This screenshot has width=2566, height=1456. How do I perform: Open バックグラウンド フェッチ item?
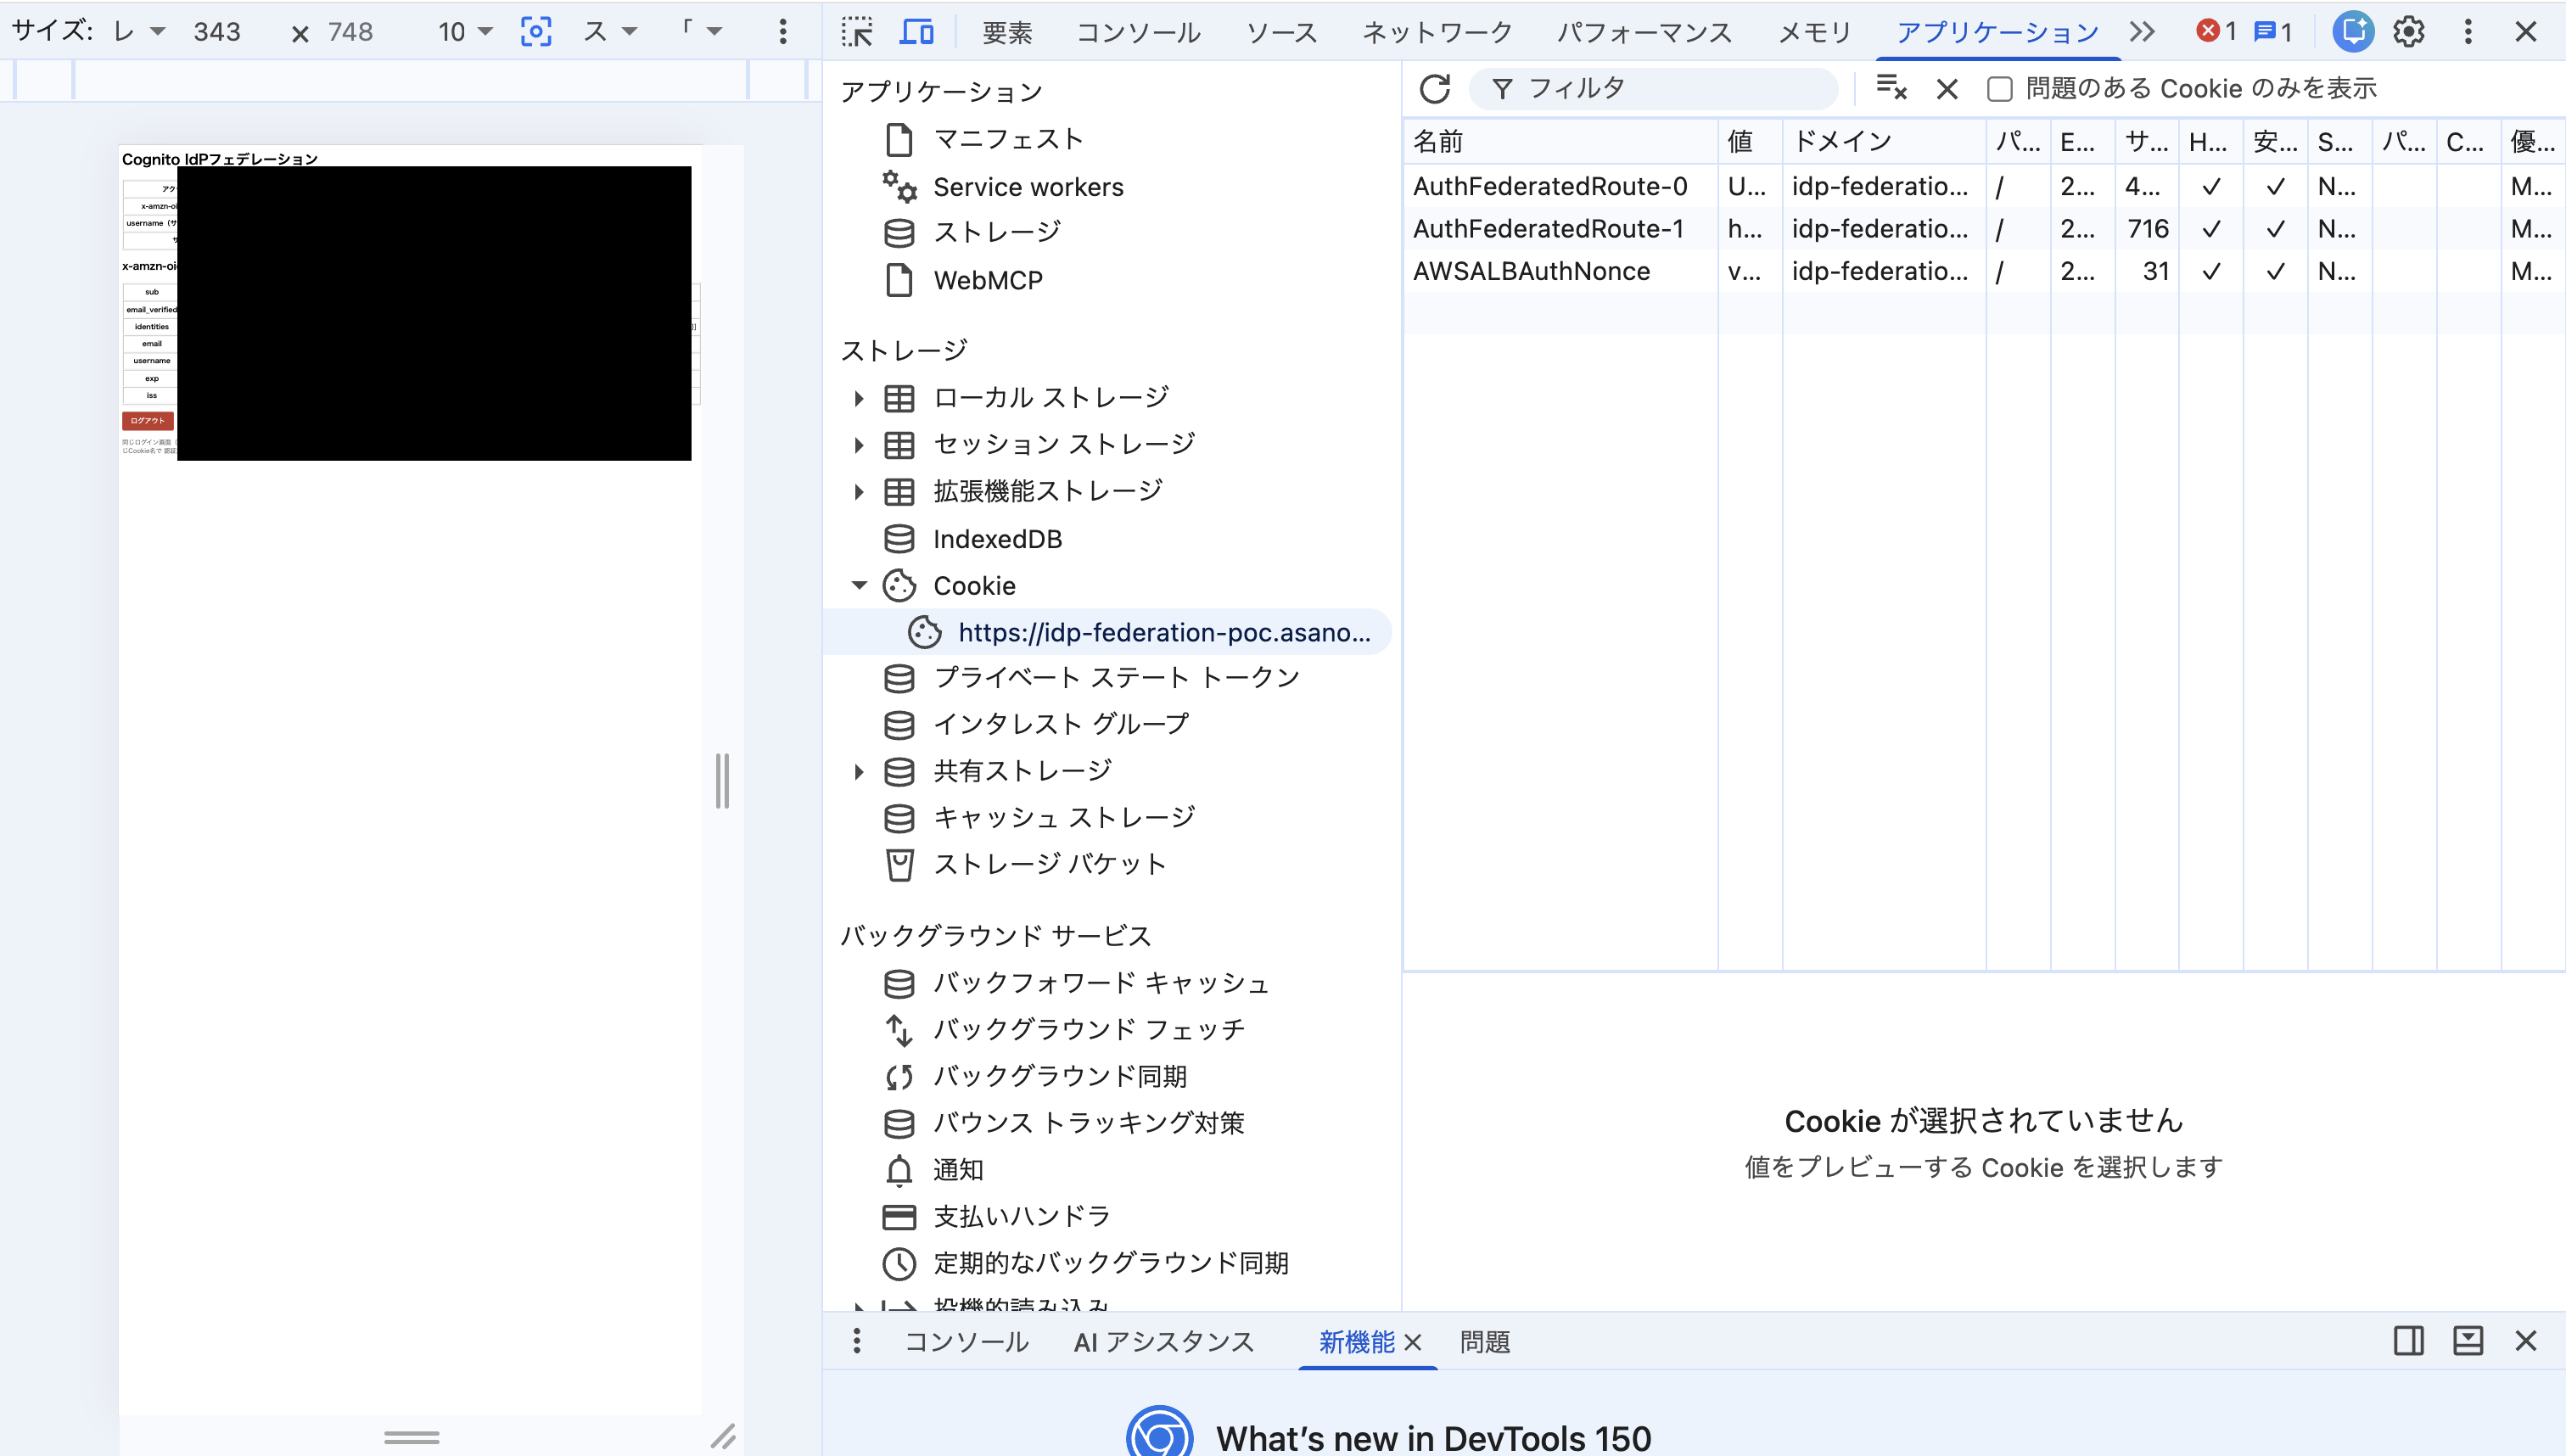click(1064, 1029)
